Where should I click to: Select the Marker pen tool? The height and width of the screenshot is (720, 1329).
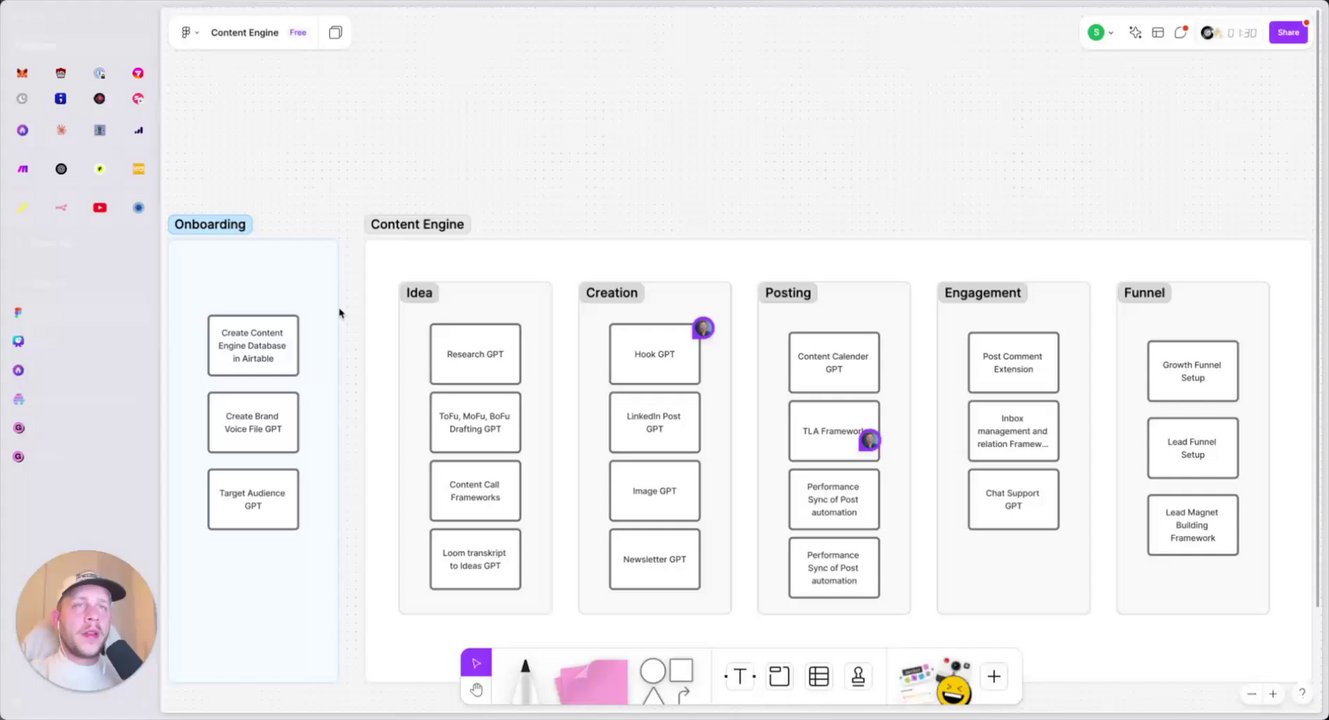pyautogui.click(x=524, y=681)
